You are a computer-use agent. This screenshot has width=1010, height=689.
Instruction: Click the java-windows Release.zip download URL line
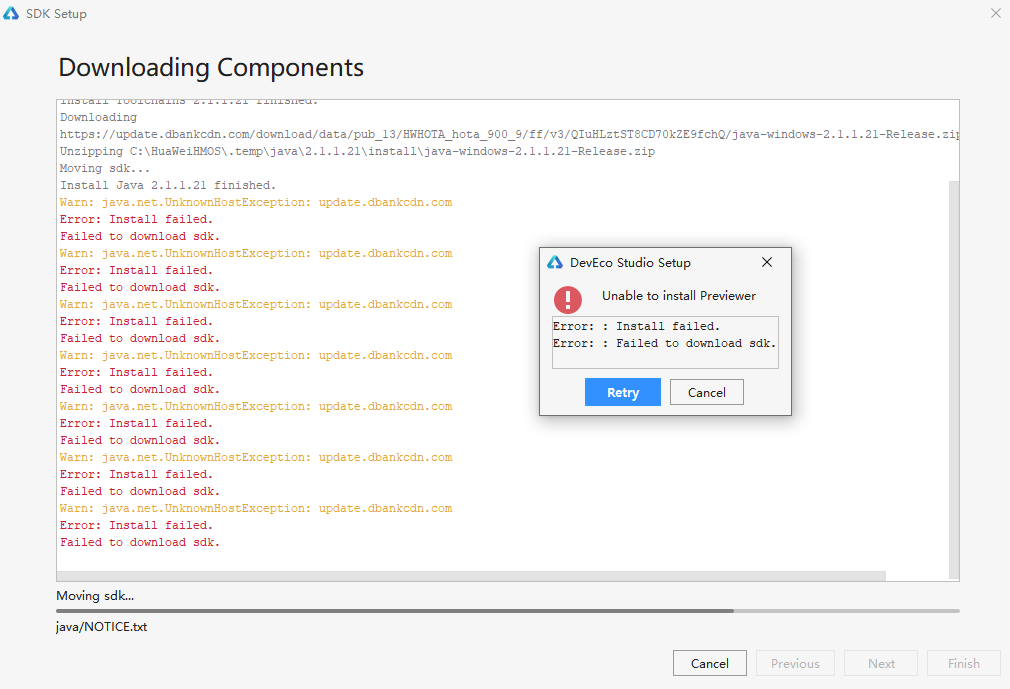click(x=509, y=134)
